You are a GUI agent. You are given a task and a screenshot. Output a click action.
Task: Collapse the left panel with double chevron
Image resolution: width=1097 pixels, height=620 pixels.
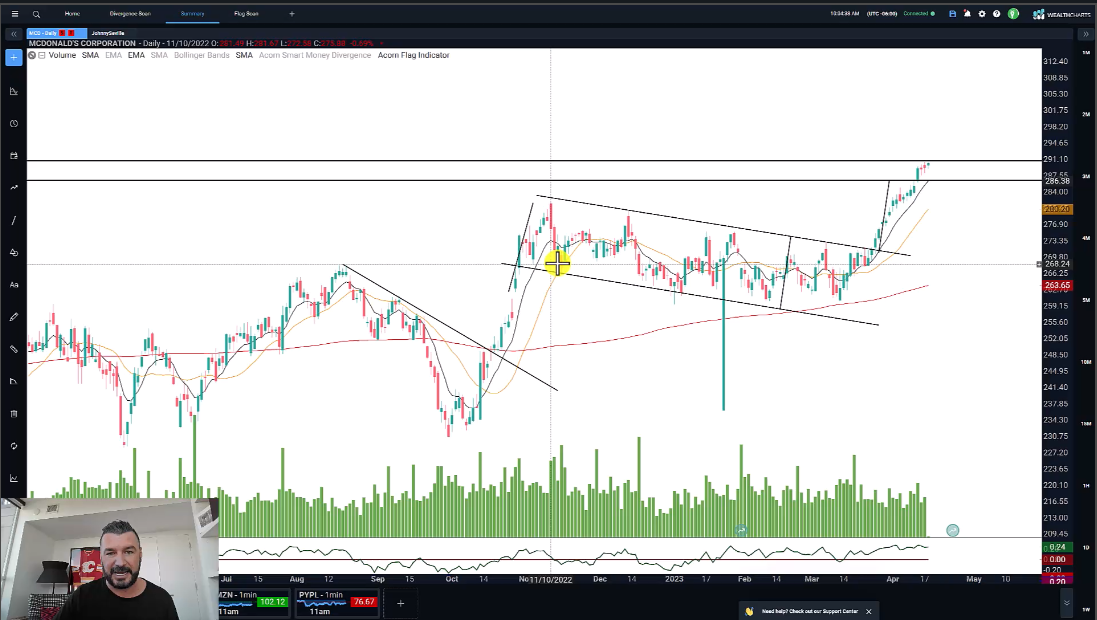(x=13, y=34)
